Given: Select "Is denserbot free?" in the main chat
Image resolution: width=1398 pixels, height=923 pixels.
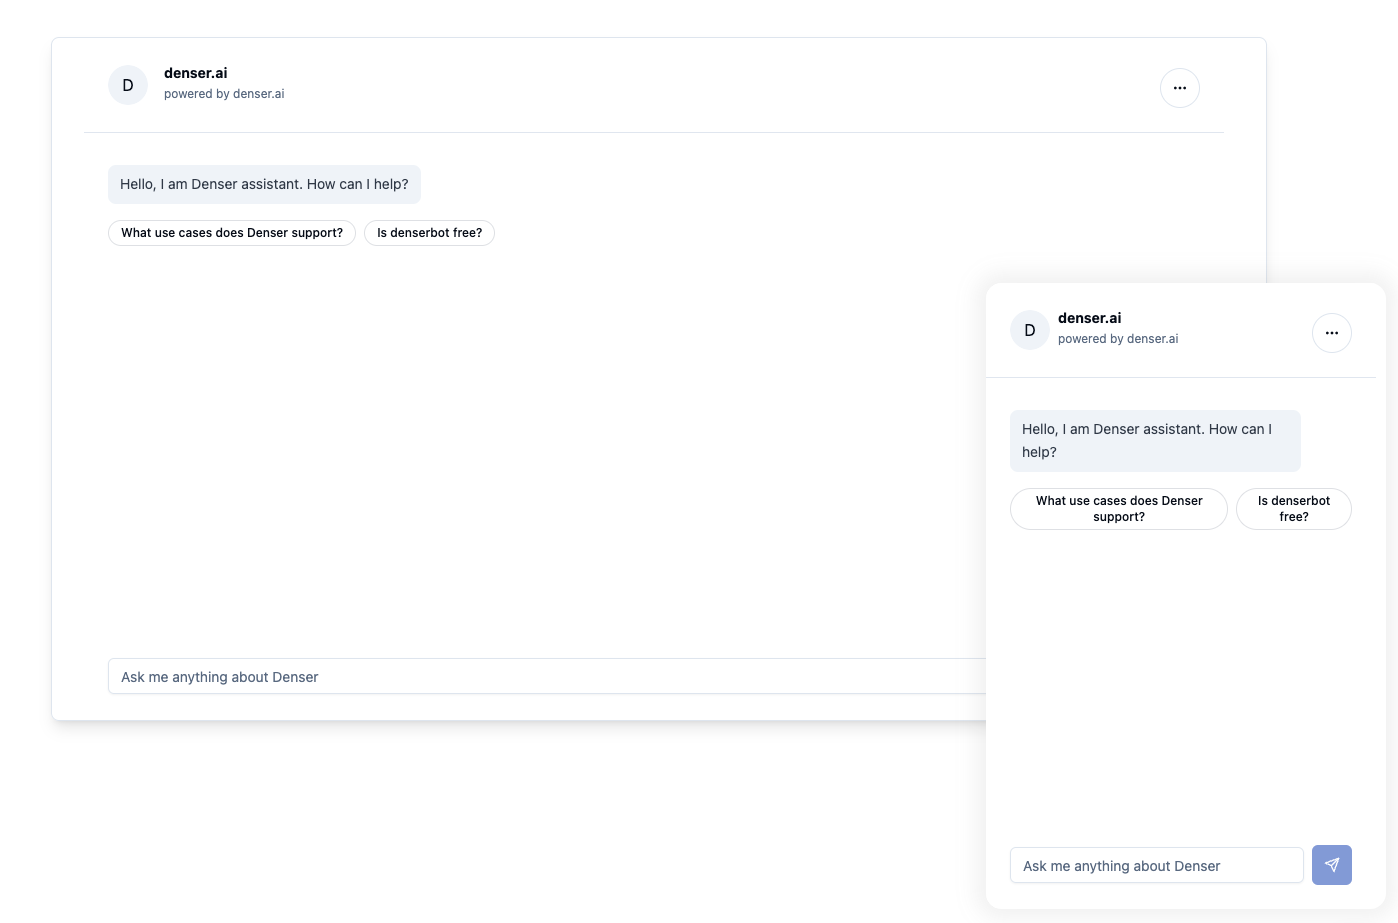Looking at the screenshot, I should coord(429,232).
